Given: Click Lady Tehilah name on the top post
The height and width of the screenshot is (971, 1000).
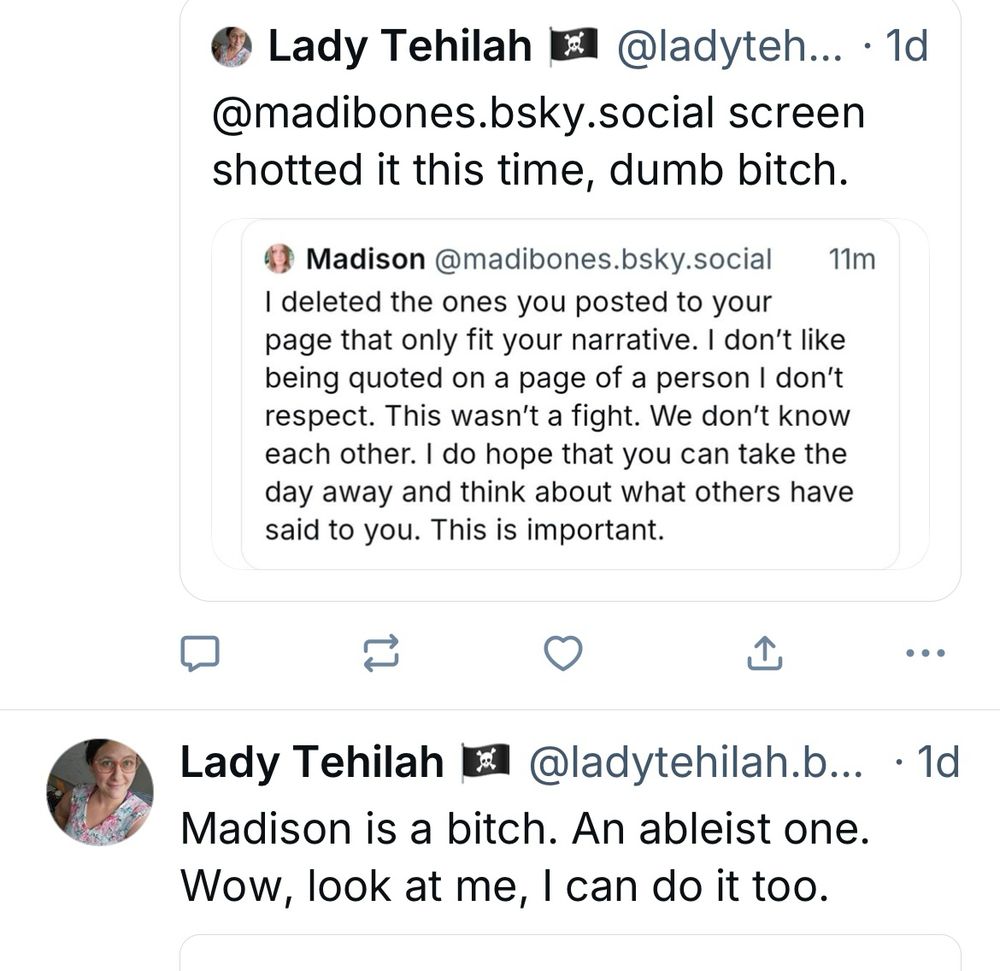Looking at the screenshot, I should click(x=400, y=47).
